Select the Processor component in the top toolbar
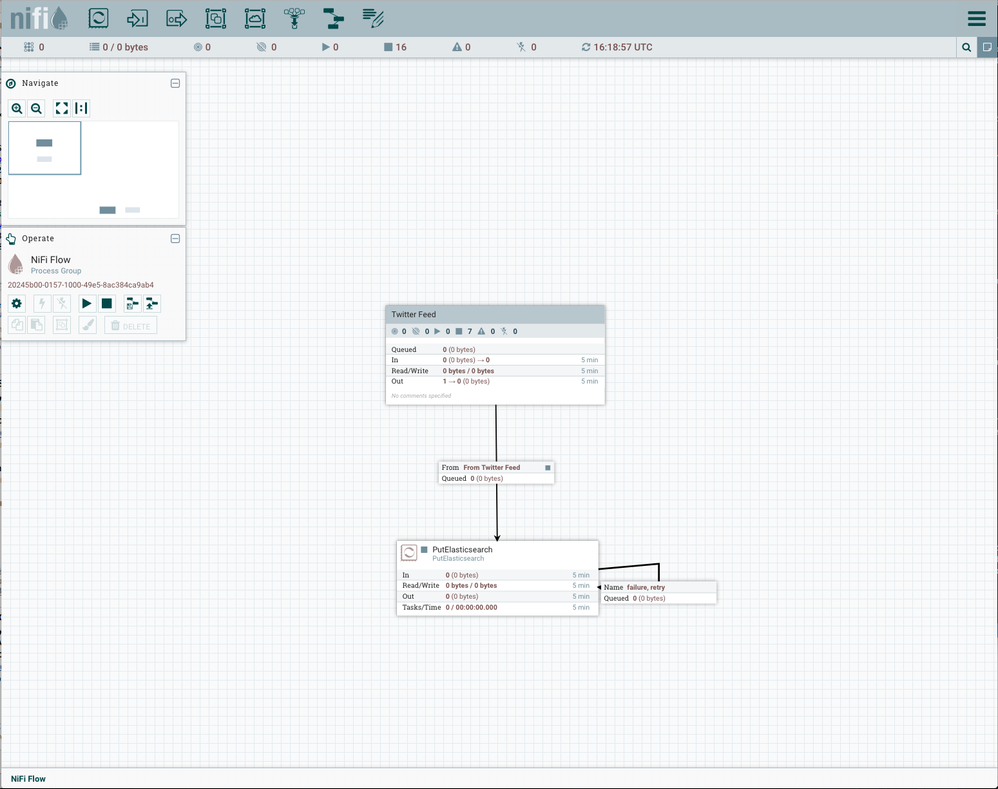998x789 pixels. coord(98,18)
